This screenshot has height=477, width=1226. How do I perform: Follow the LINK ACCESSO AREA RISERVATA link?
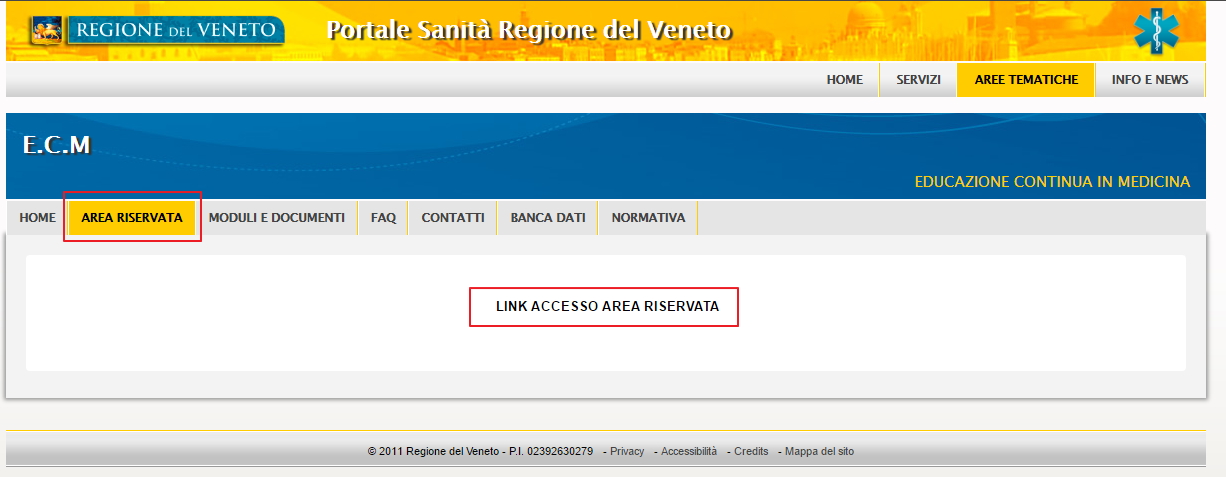tap(607, 307)
